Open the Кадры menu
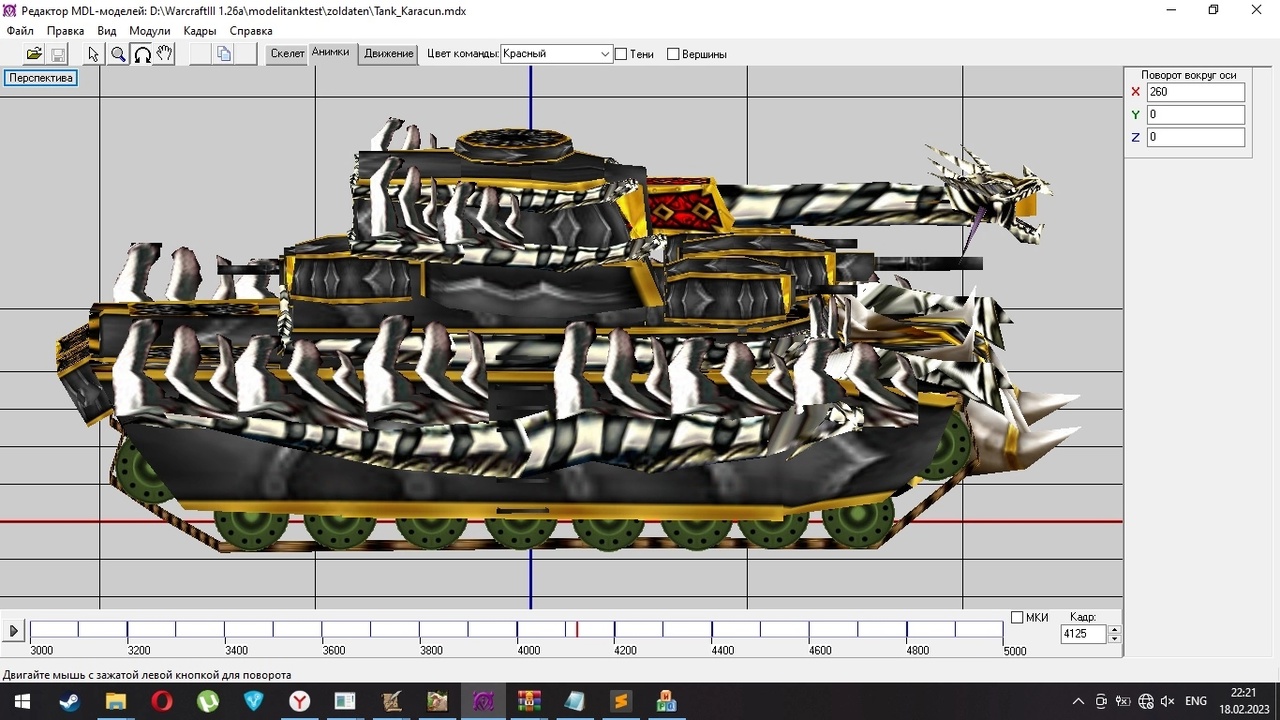The image size is (1280, 720). [200, 31]
